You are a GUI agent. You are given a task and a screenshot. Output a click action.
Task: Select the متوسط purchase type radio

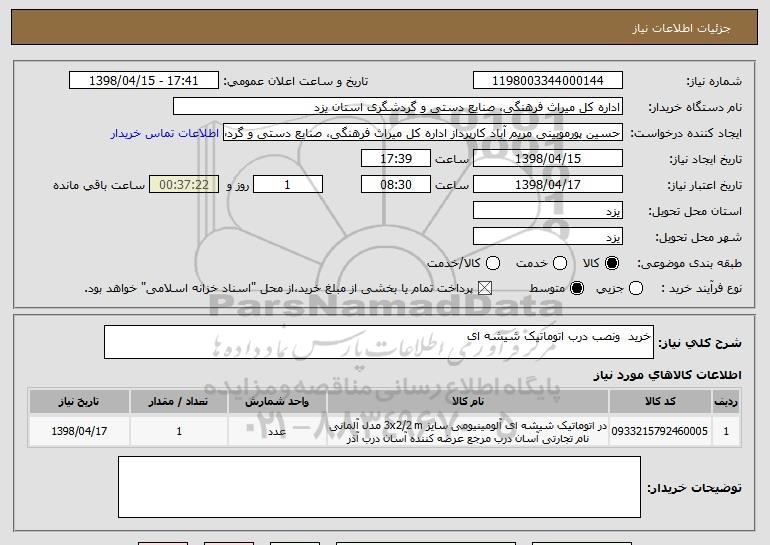point(577,289)
